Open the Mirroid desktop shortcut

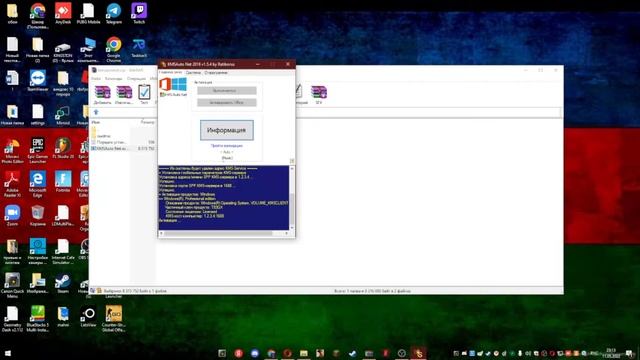click(63, 115)
